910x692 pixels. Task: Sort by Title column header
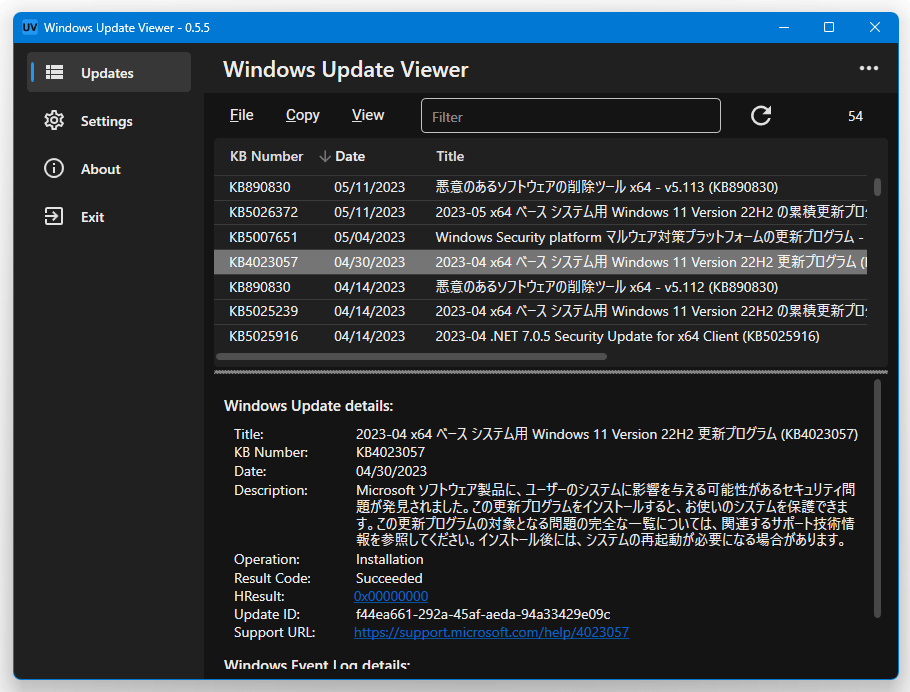click(450, 156)
